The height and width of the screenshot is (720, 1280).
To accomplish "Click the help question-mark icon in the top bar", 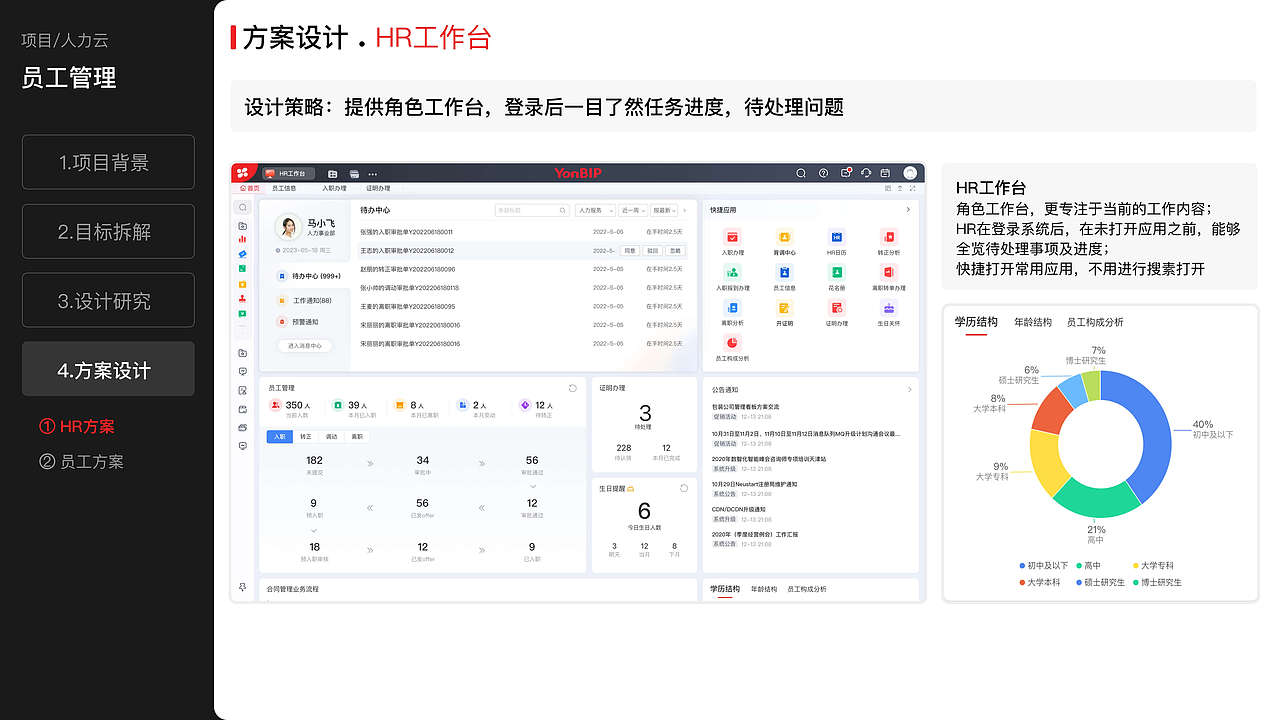I will 822,172.
